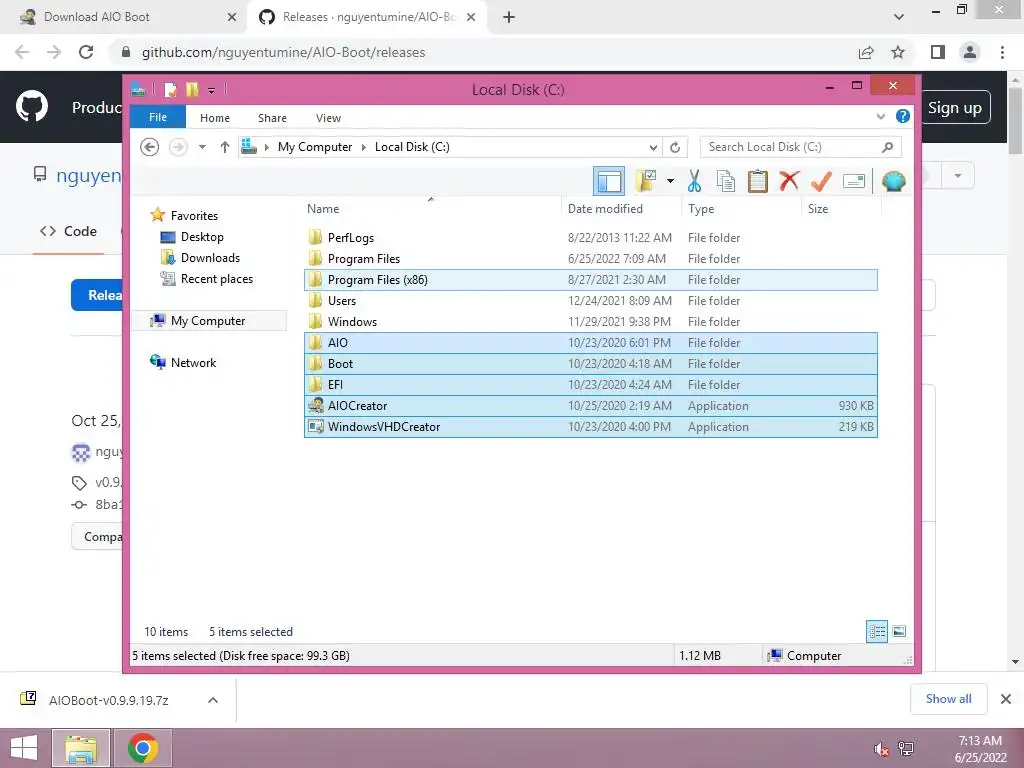Sort by Date modified column header
Image resolution: width=1024 pixels, height=768 pixels.
coord(621,209)
